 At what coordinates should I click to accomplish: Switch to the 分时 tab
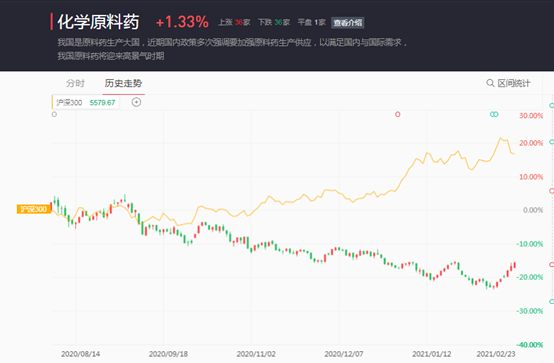point(75,83)
